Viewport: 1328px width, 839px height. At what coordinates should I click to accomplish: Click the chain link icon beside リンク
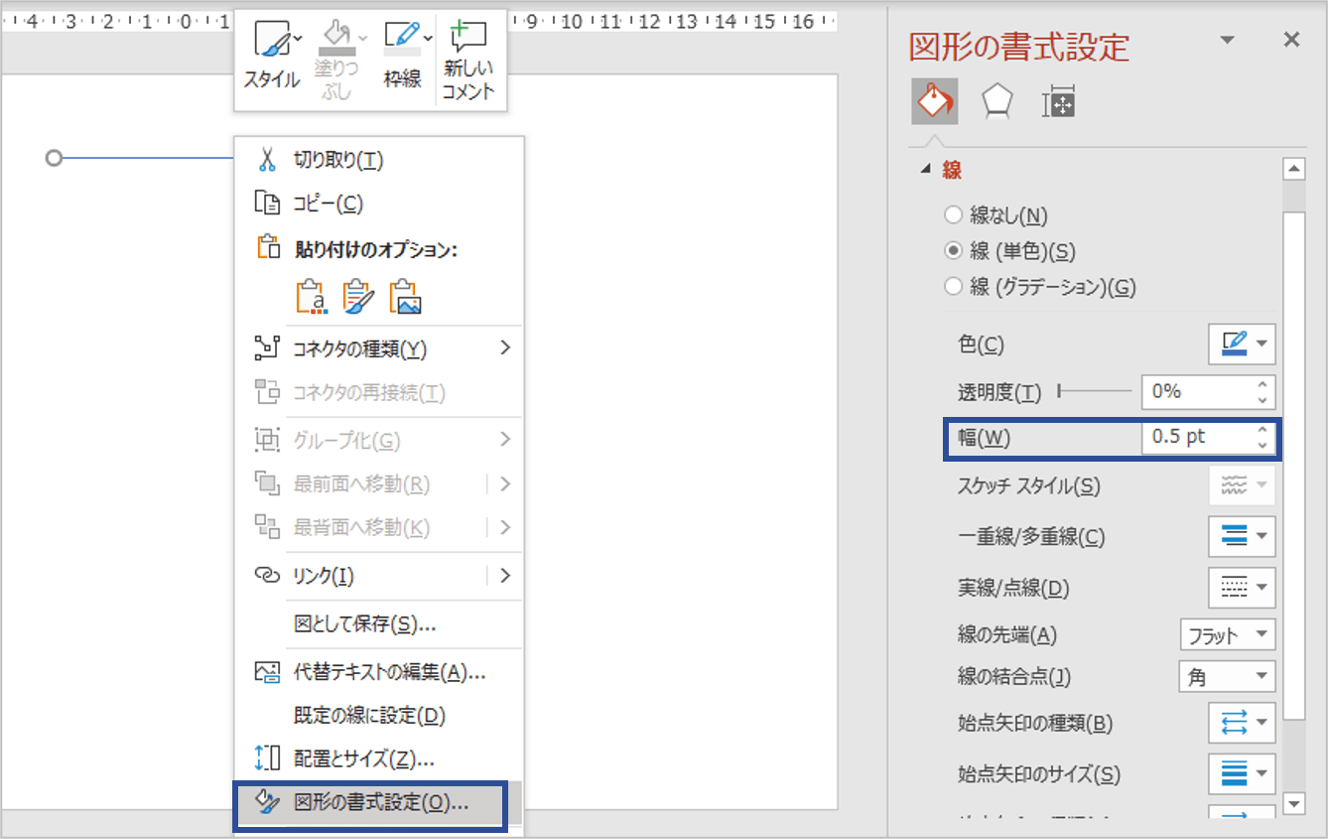tap(266, 575)
